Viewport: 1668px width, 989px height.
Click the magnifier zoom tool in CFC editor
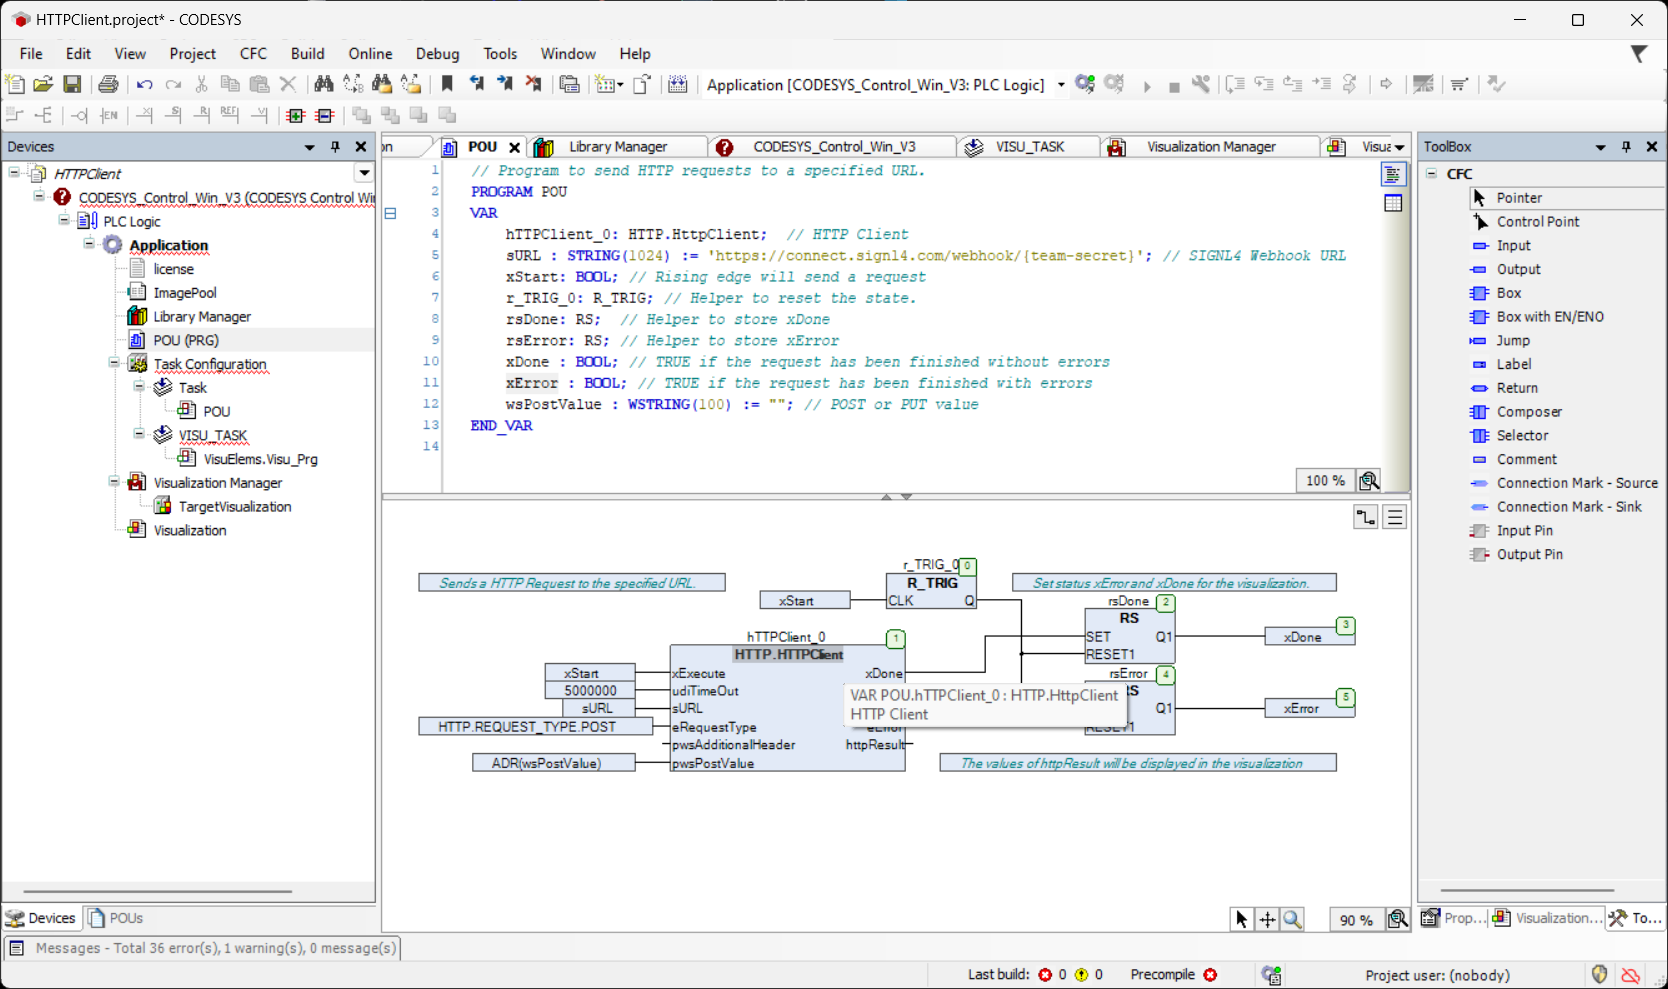1293,920
